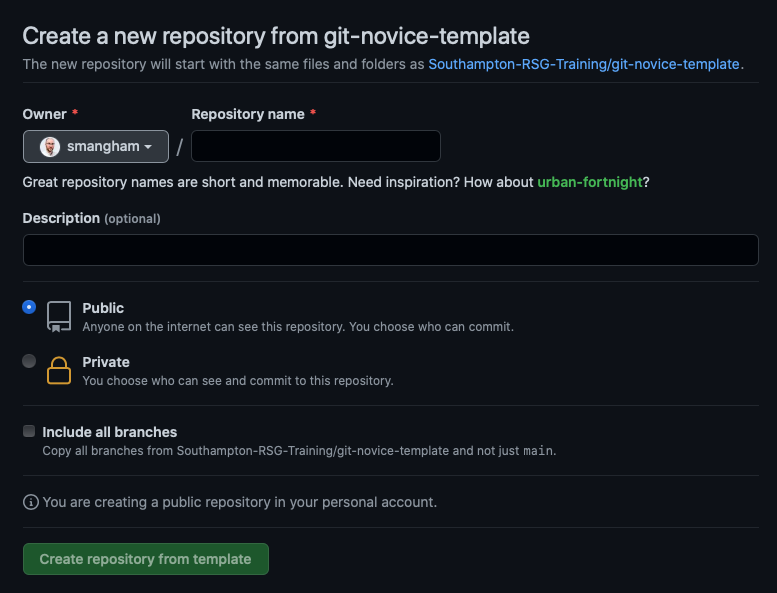Click the smangham owner name text

pyautogui.click(x=103, y=146)
